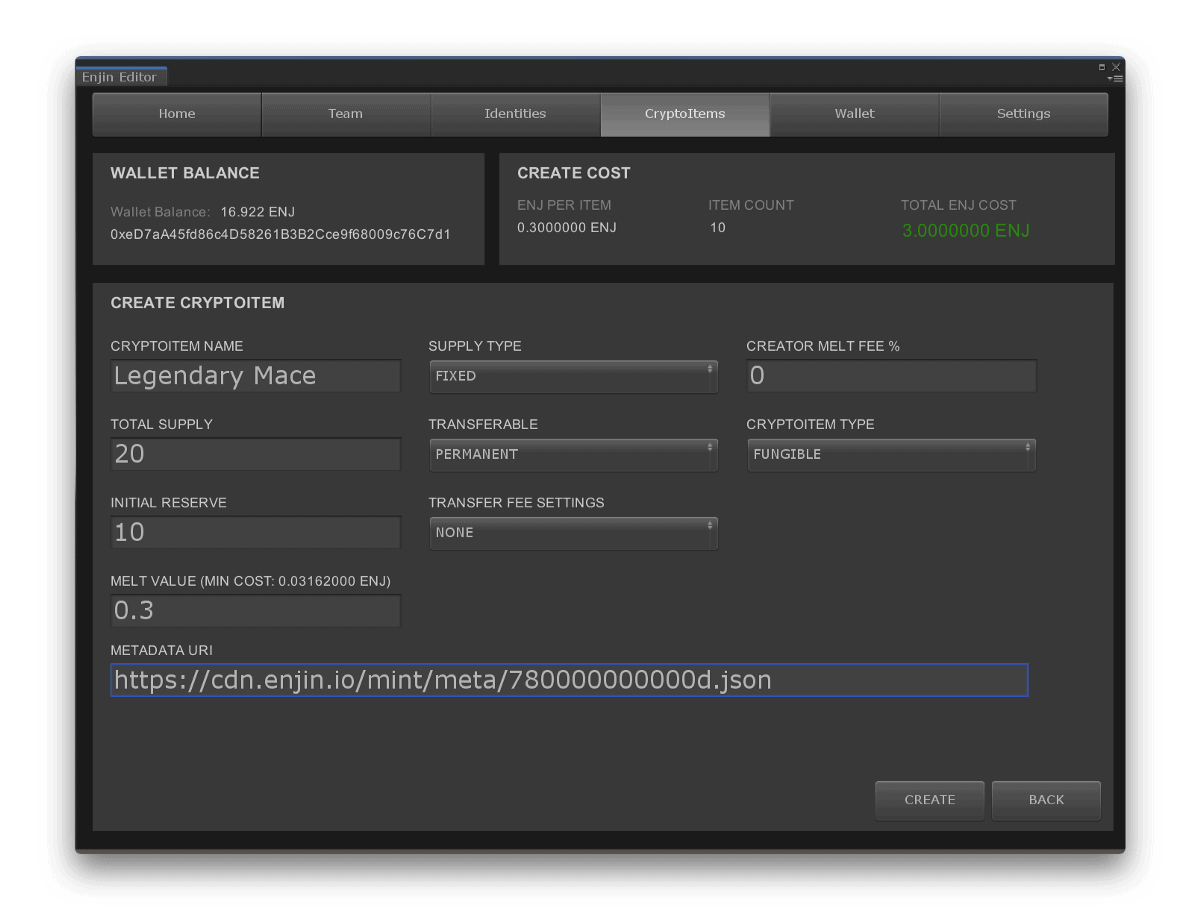Focus the Creator Melt Fee % field

[x=891, y=376]
